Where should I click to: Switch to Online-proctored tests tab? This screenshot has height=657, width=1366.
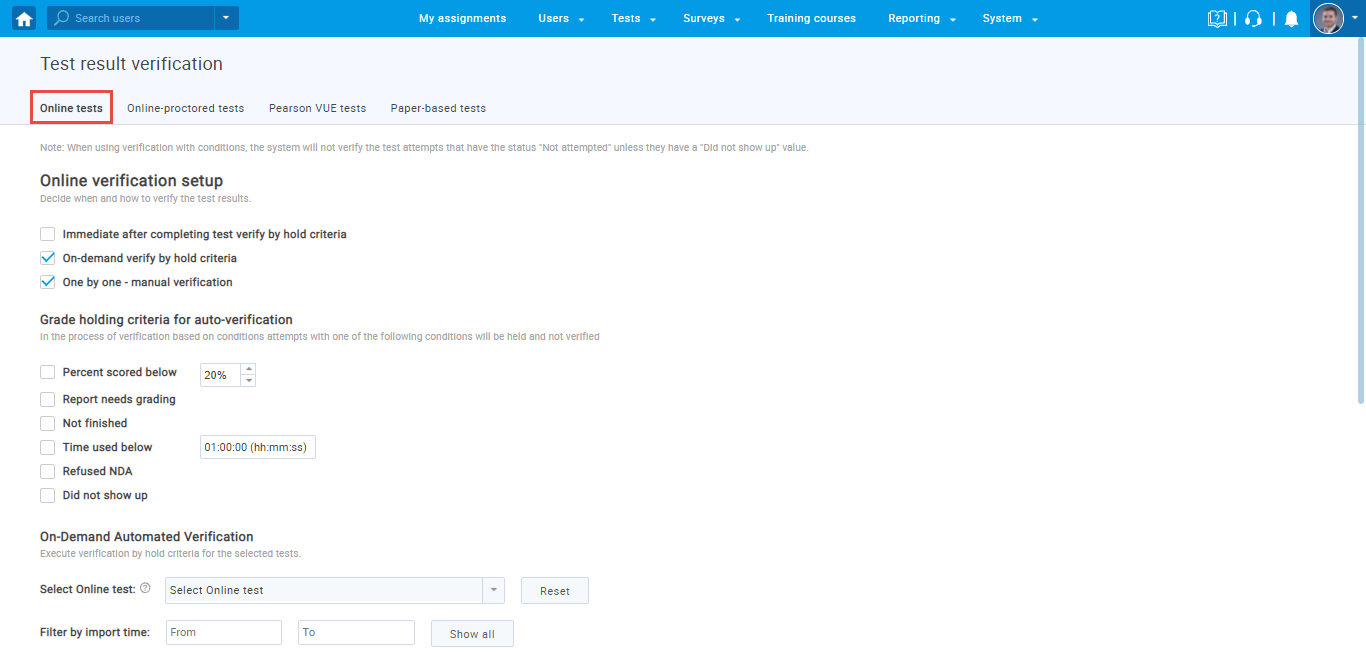click(185, 108)
